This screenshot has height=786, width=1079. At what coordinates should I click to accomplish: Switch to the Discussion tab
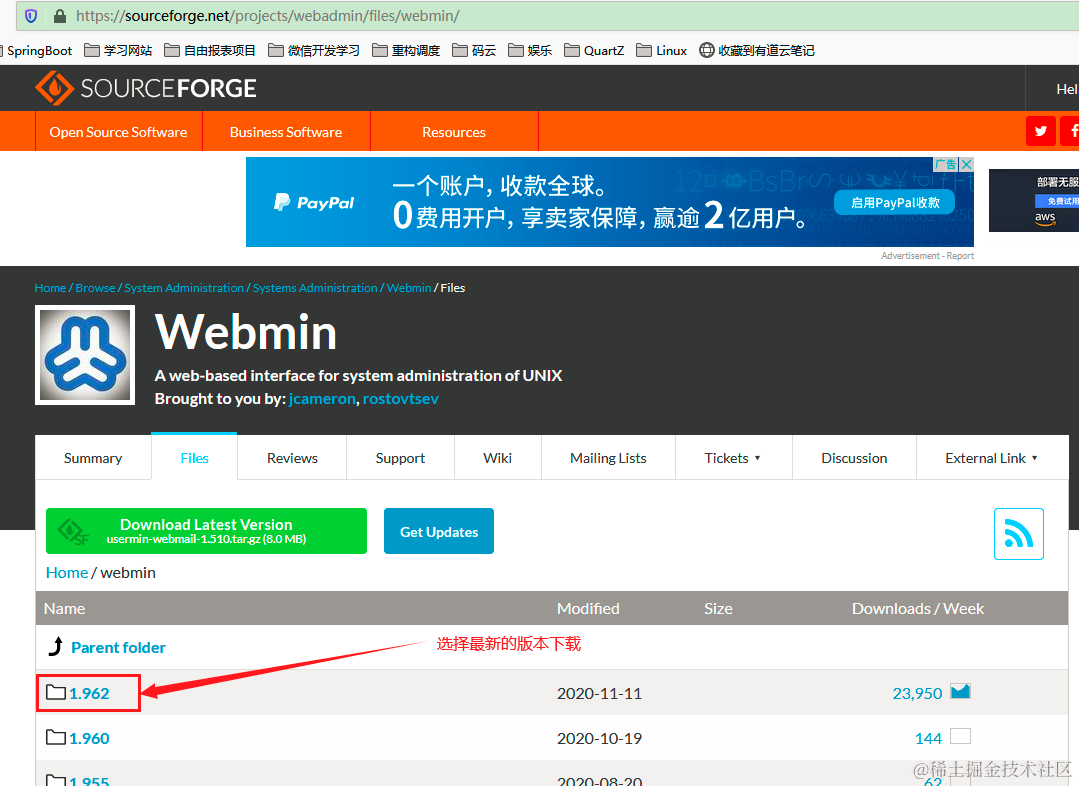[x=854, y=458]
